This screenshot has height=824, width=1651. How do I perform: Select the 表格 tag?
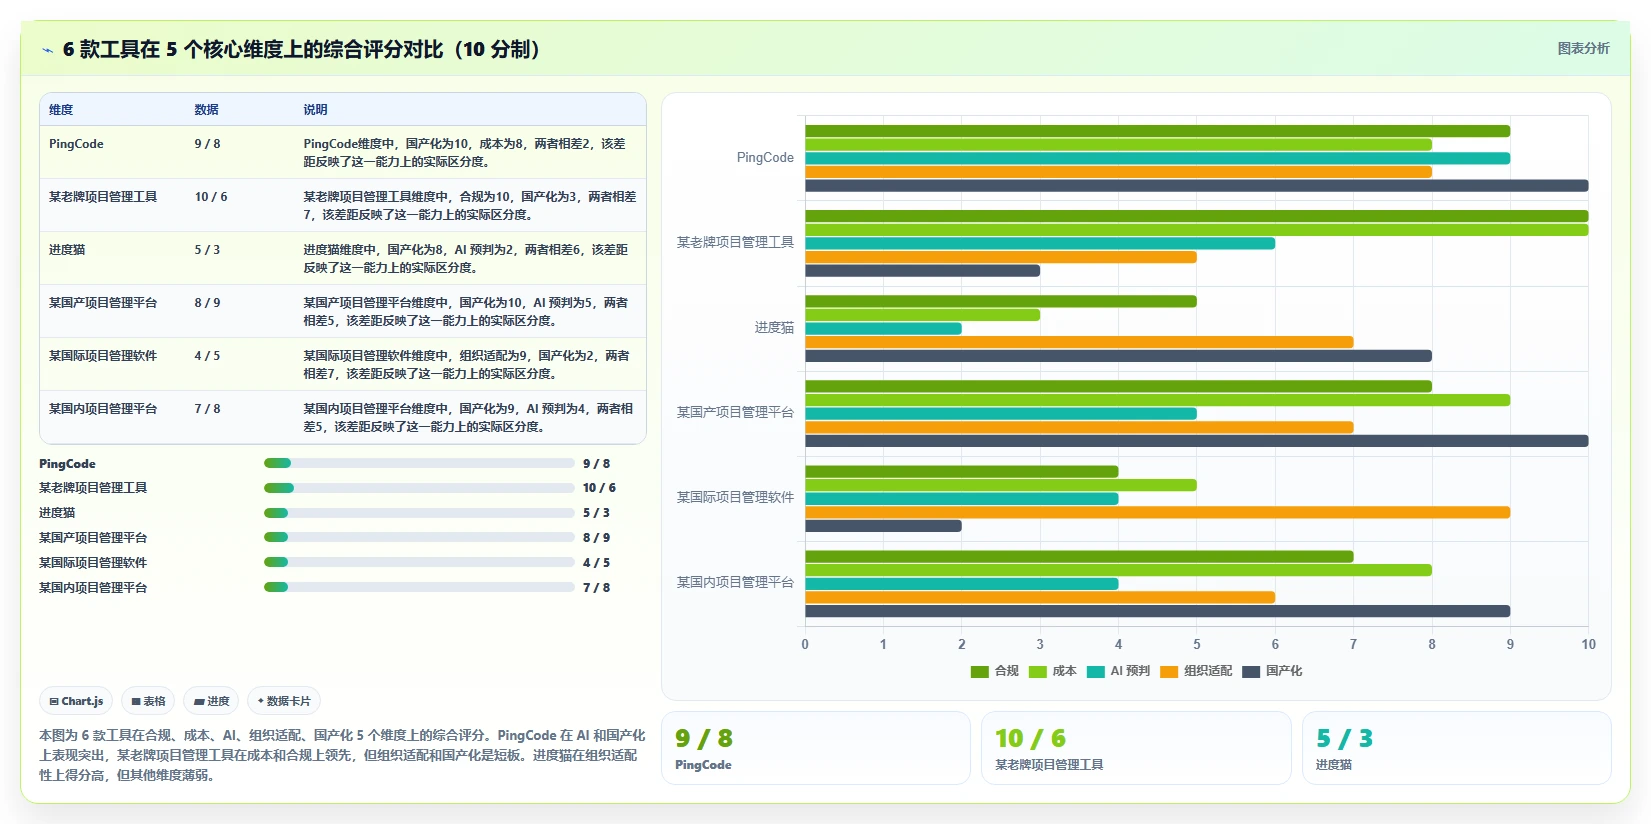148,701
